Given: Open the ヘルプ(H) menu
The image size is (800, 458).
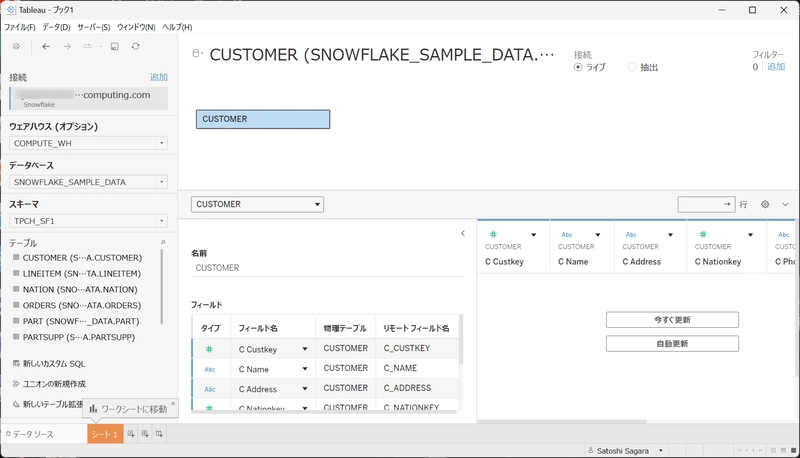Looking at the screenshot, I should [177, 27].
